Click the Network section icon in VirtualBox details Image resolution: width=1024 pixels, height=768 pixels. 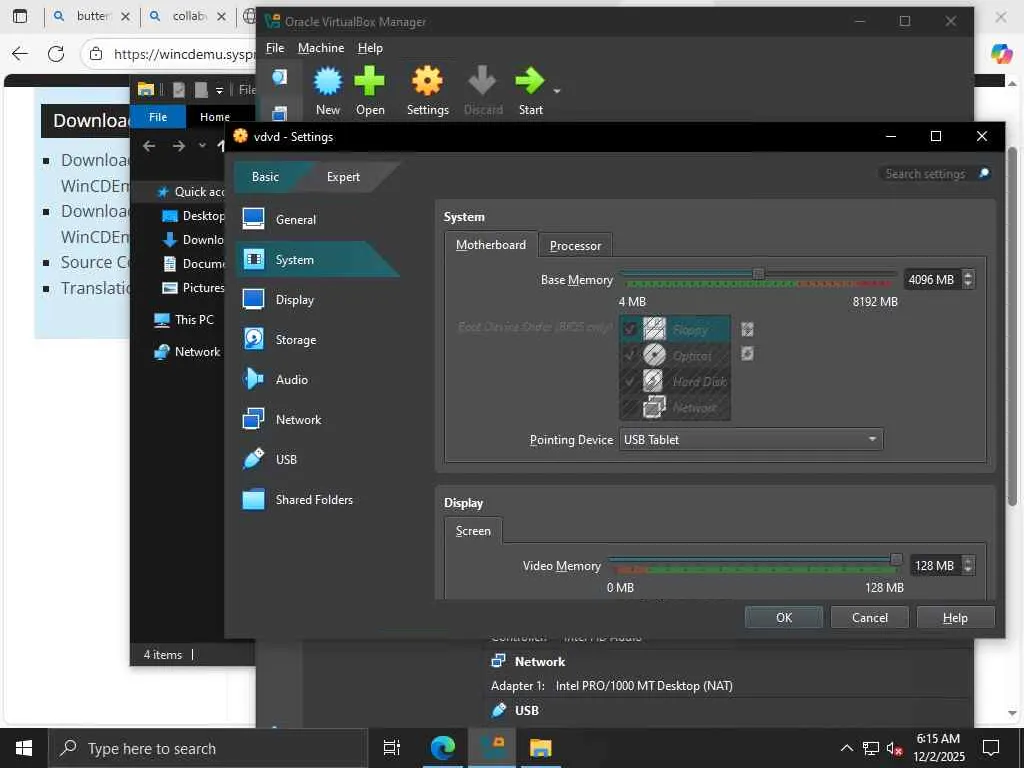coord(498,661)
